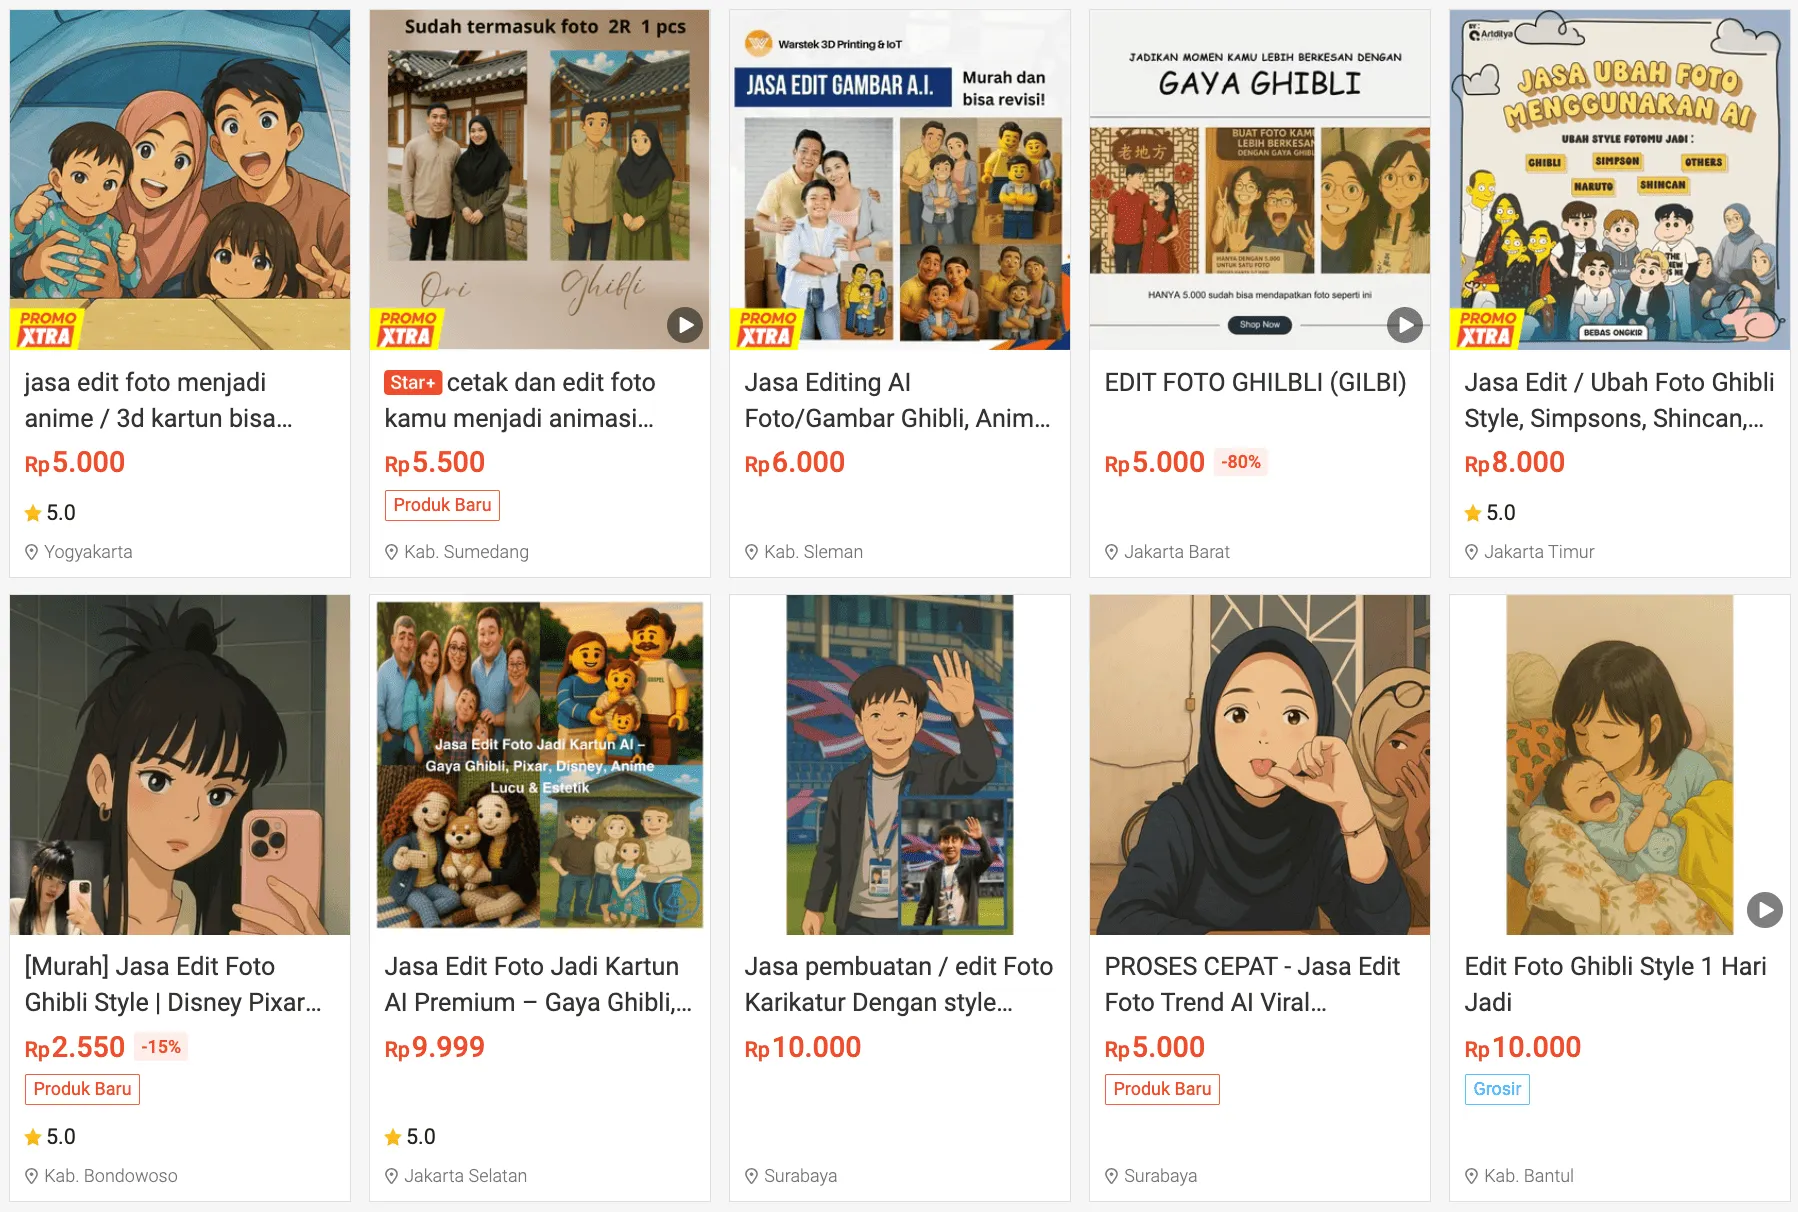Play video on EDIT FOTO GHILBLI listing
This screenshot has height=1212, width=1798.
click(x=1405, y=325)
